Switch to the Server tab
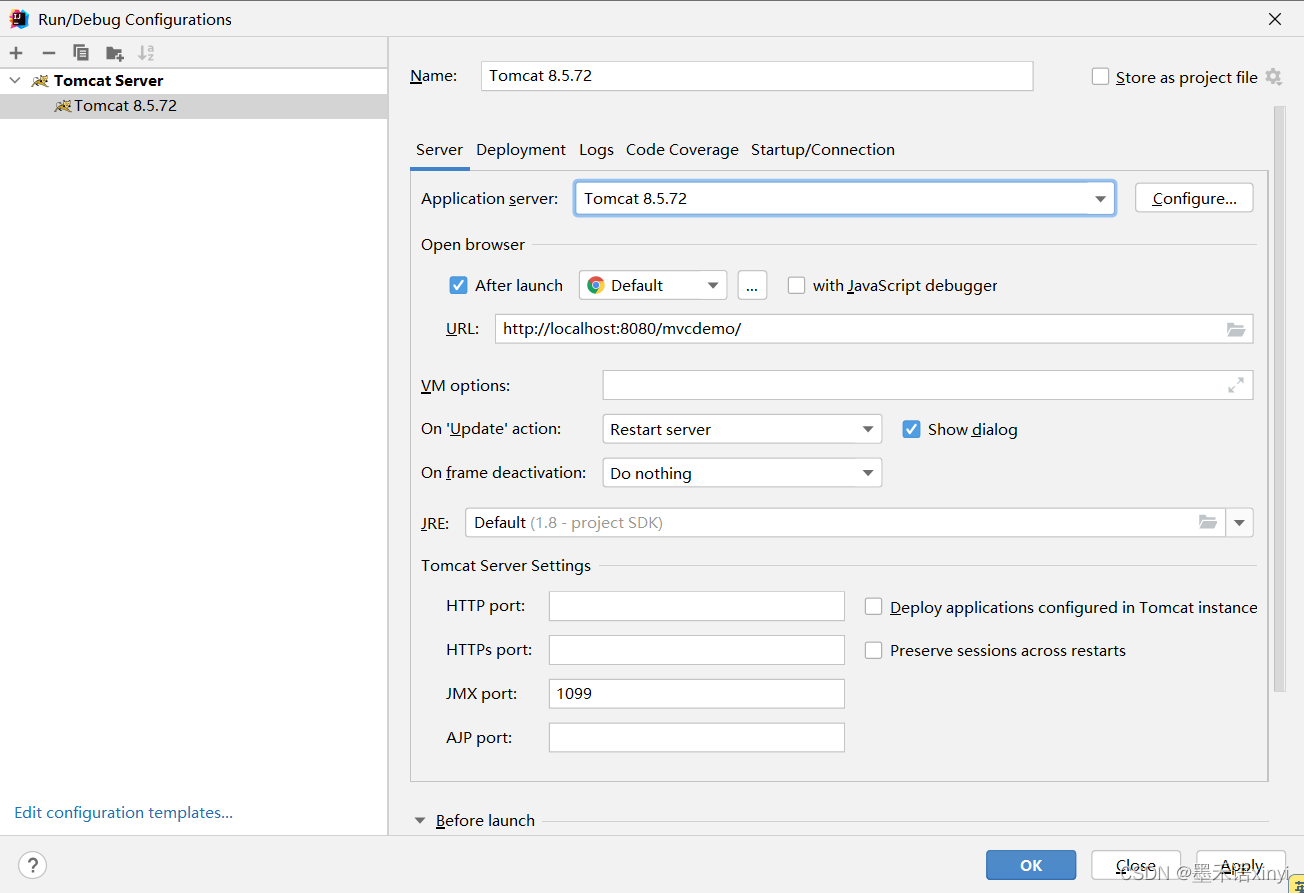1304x893 pixels. pyautogui.click(x=439, y=150)
